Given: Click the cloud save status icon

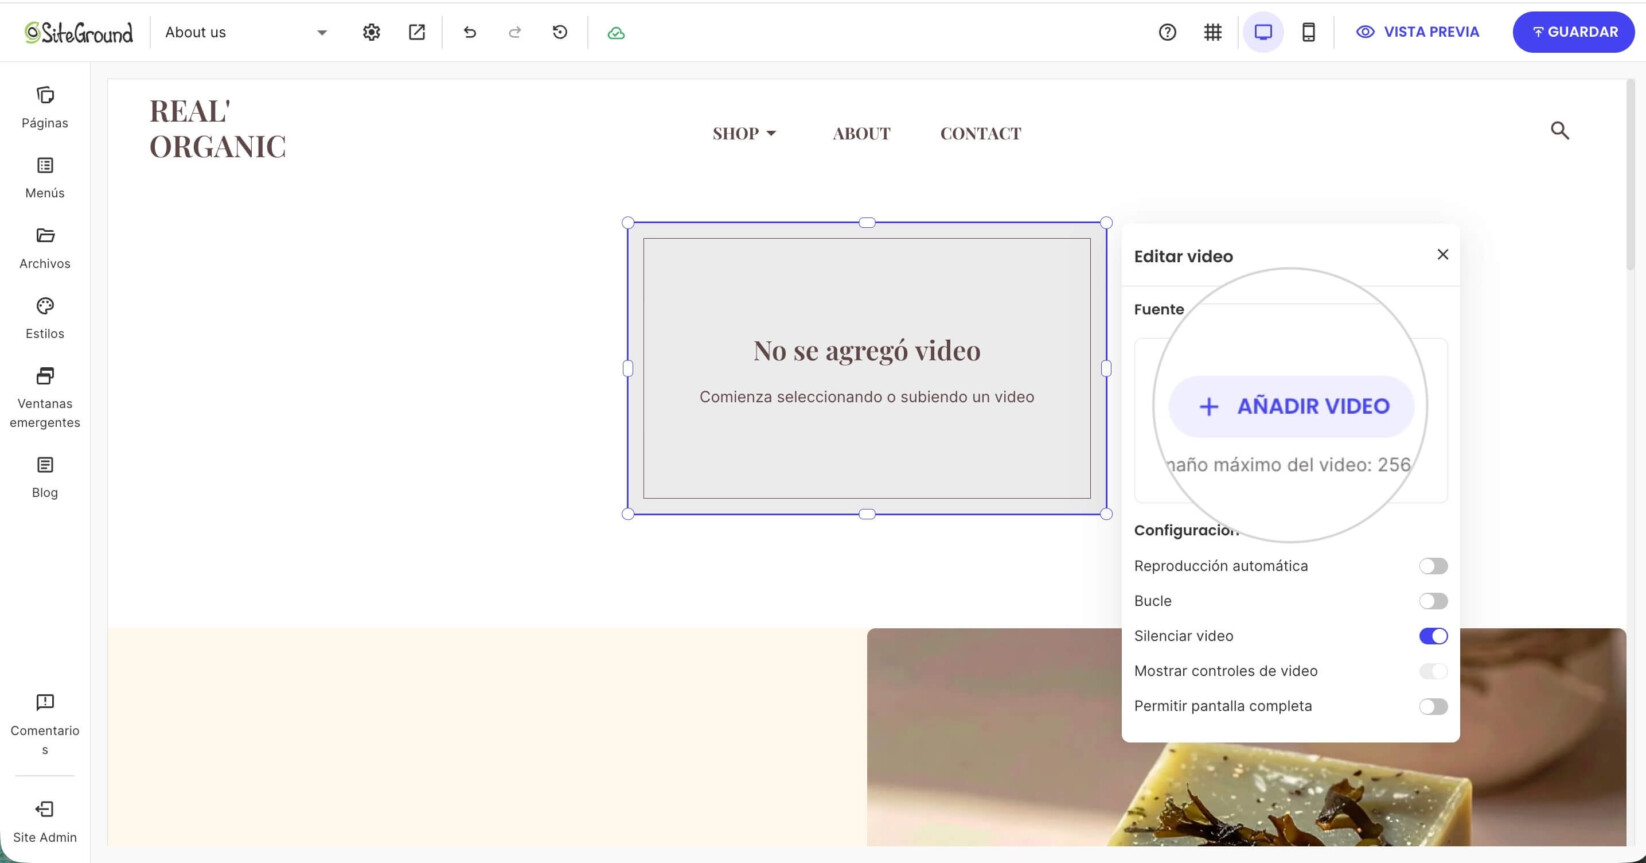Looking at the screenshot, I should click(x=616, y=33).
